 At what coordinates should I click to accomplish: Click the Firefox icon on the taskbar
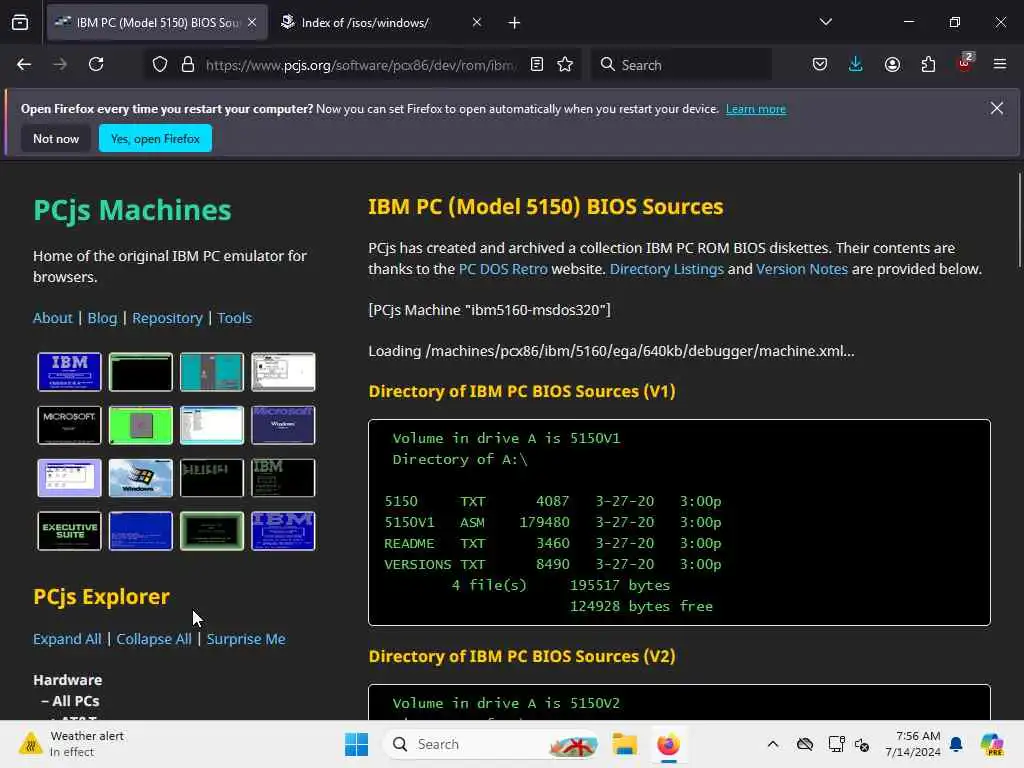click(x=668, y=744)
